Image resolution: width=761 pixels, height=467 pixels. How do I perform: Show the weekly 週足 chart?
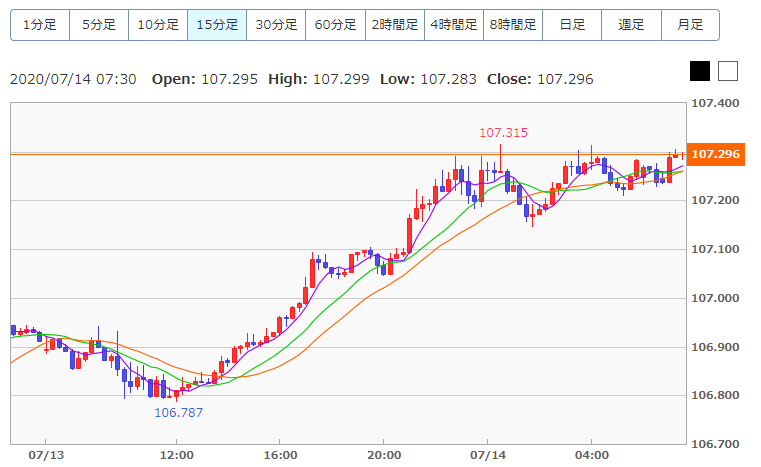[x=631, y=25]
